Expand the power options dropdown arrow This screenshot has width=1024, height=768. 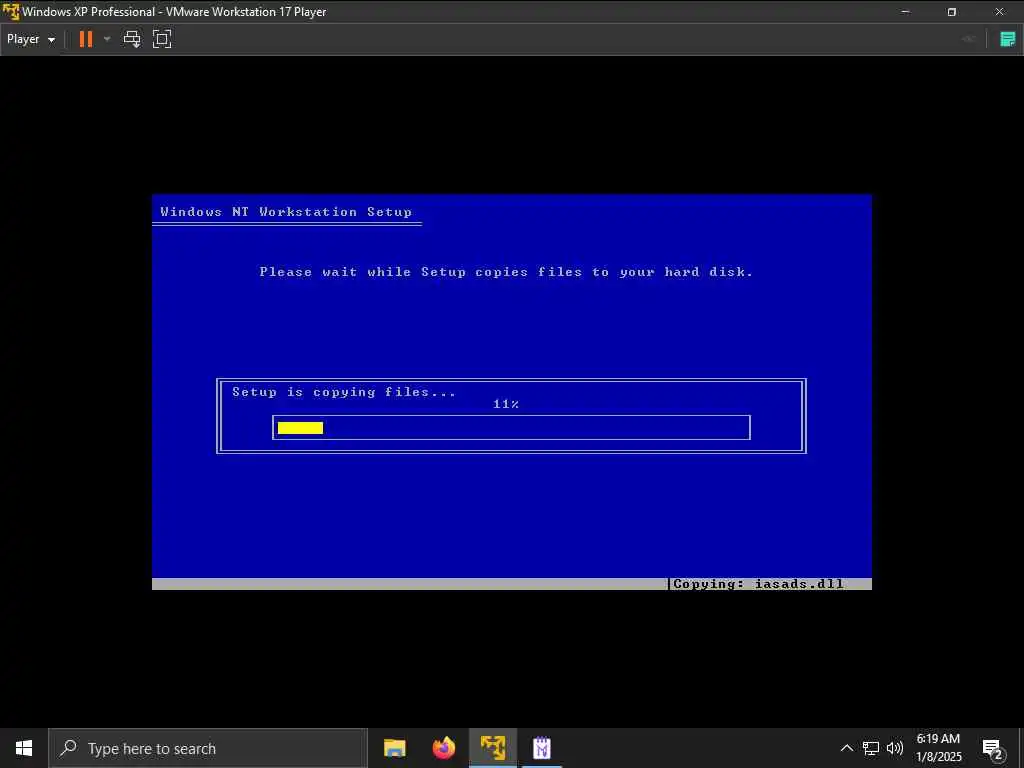(107, 39)
